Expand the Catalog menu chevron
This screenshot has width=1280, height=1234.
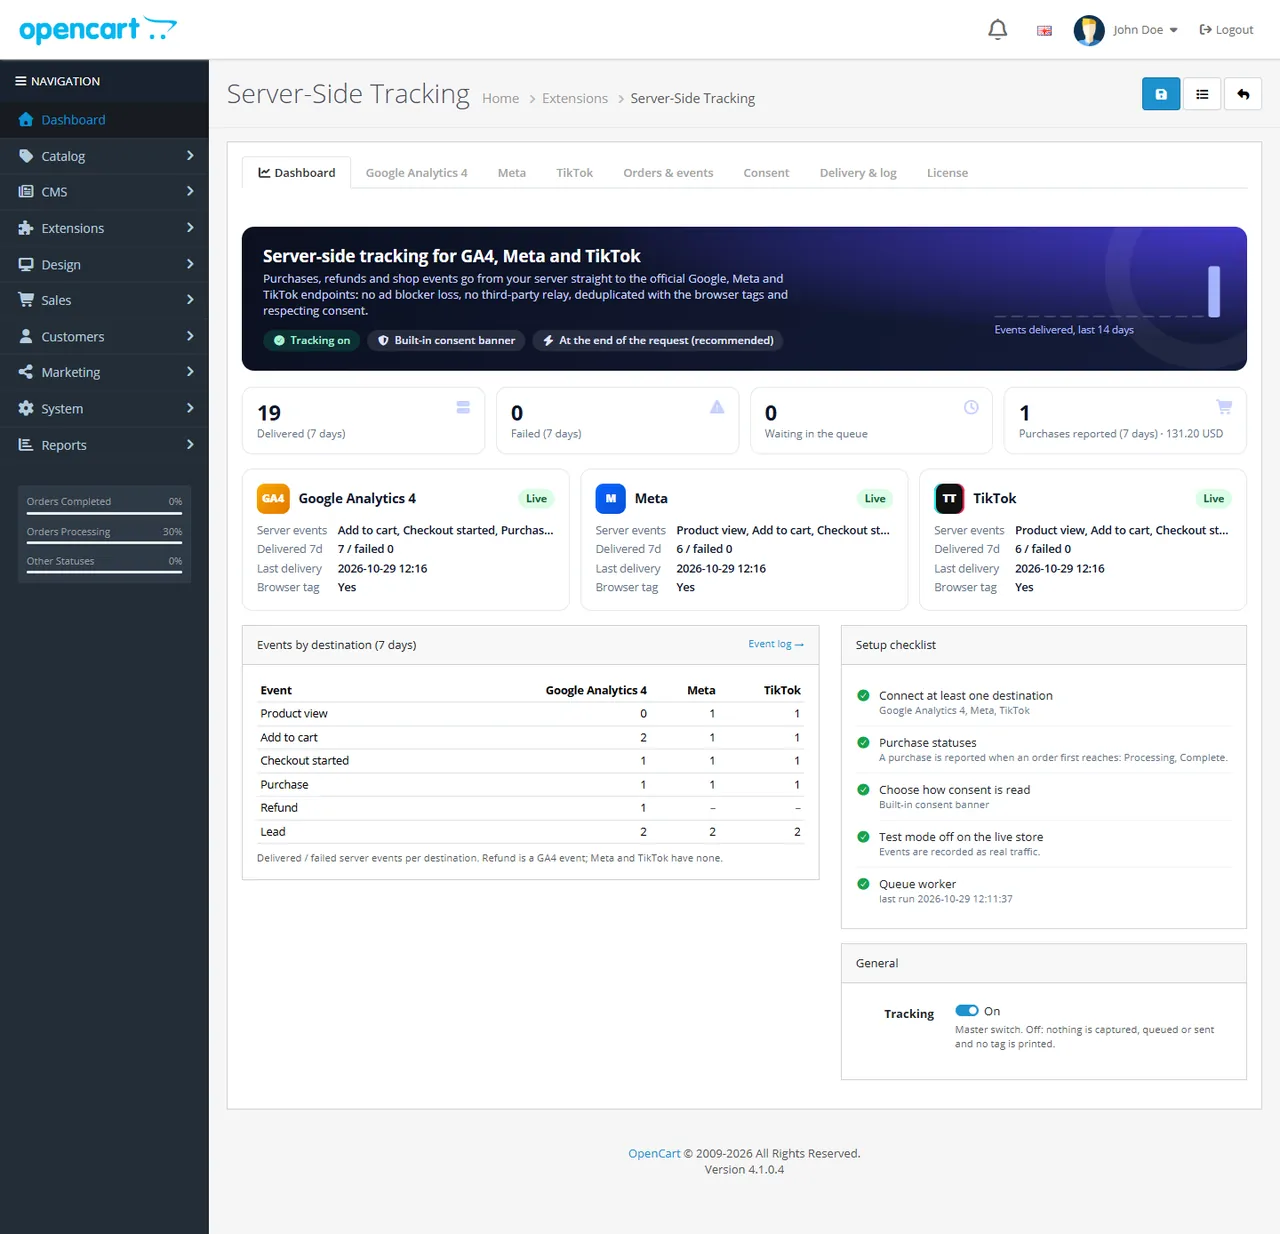coord(190,156)
